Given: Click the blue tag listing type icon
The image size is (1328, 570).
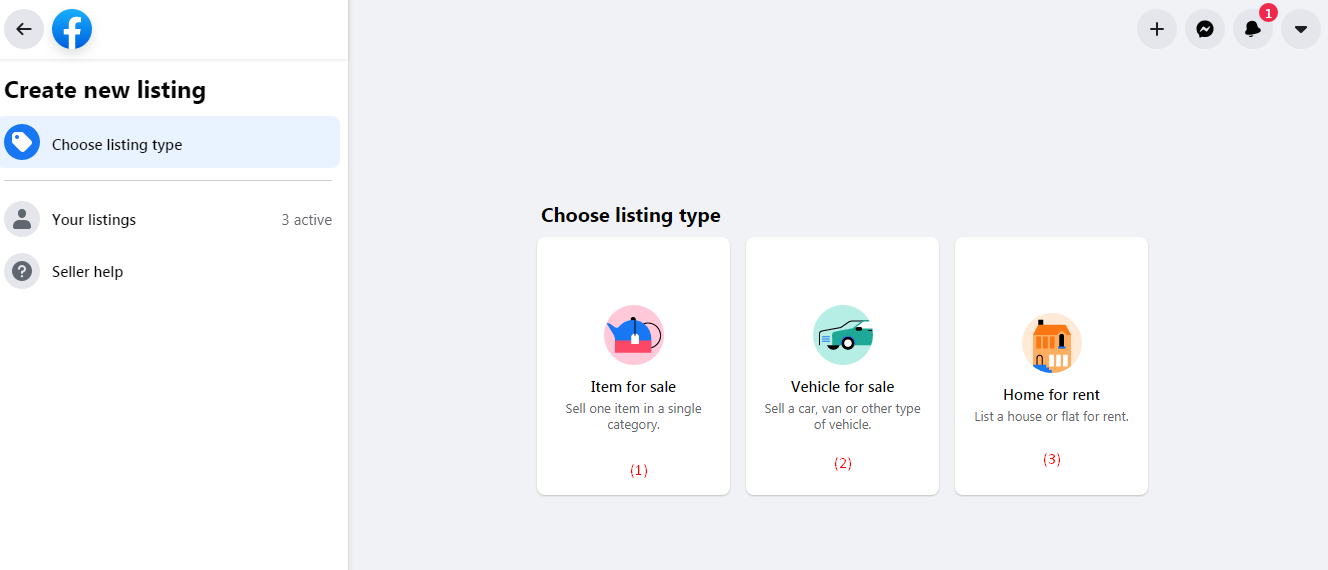Looking at the screenshot, I should click(22, 143).
